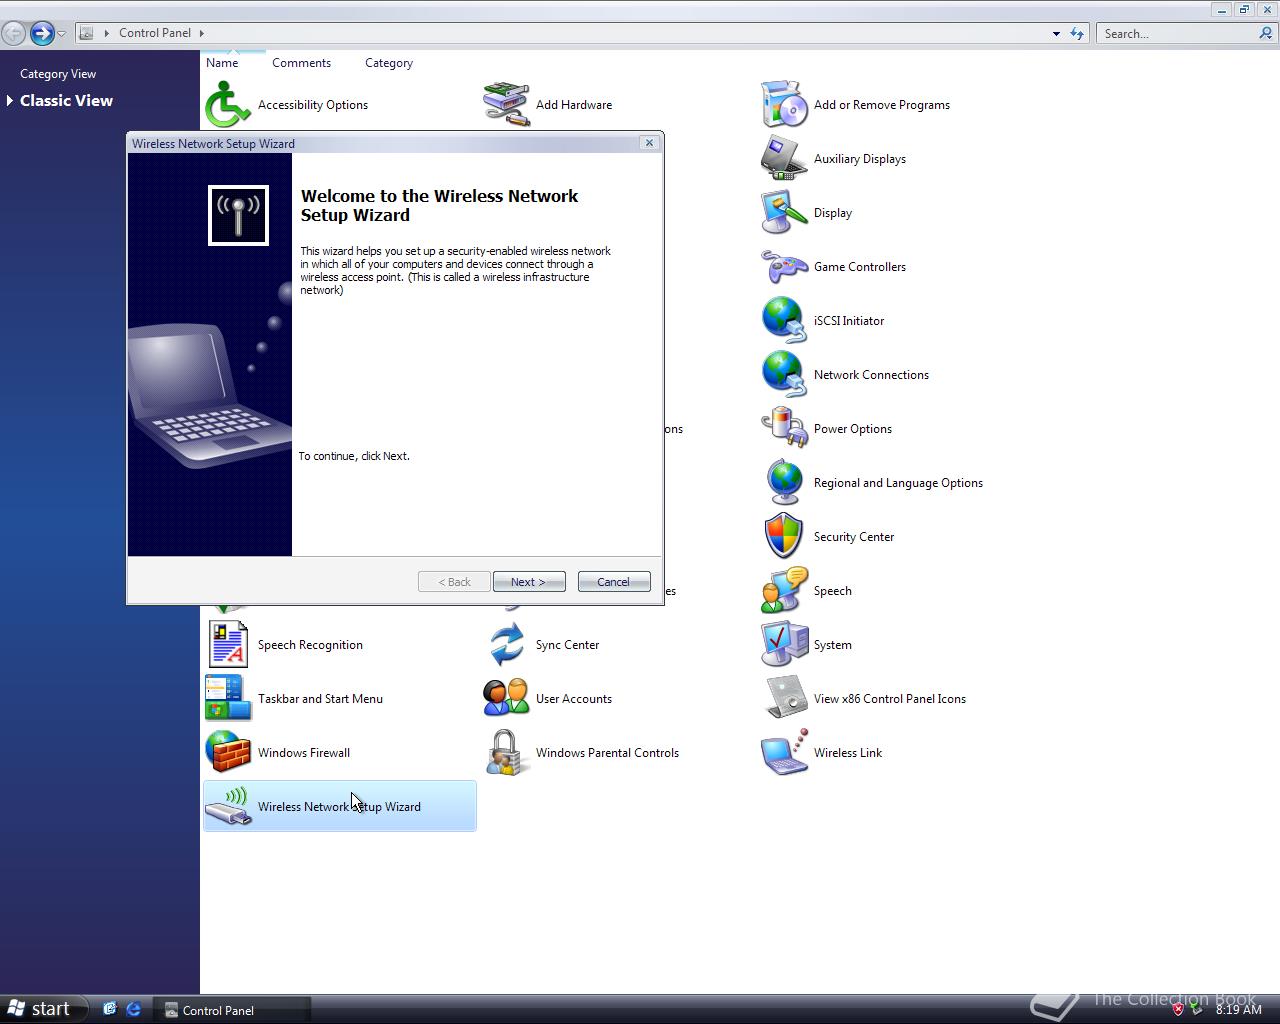The width and height of the screenshot is (1280, 1024).
Task: Open the Regional and Language Options icon
Action: click(x=784, y=483)
